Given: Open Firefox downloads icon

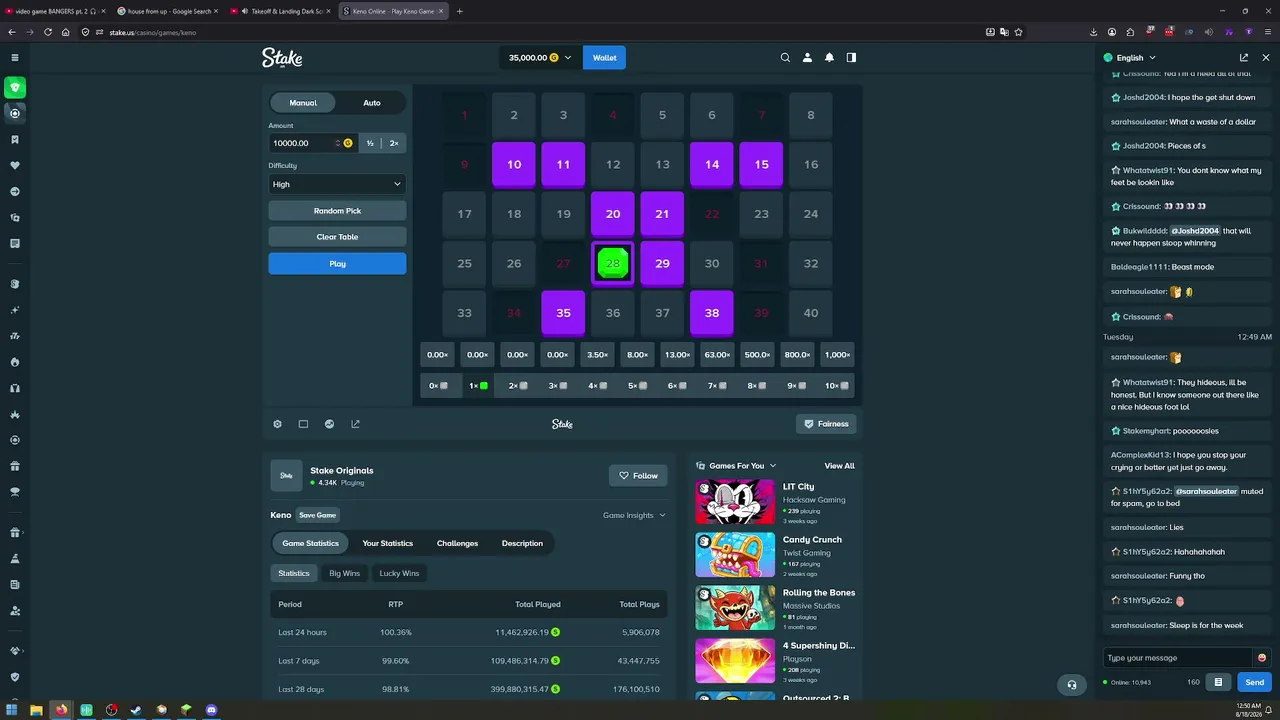Looking at the screenshot, I should pos(1093,32).
